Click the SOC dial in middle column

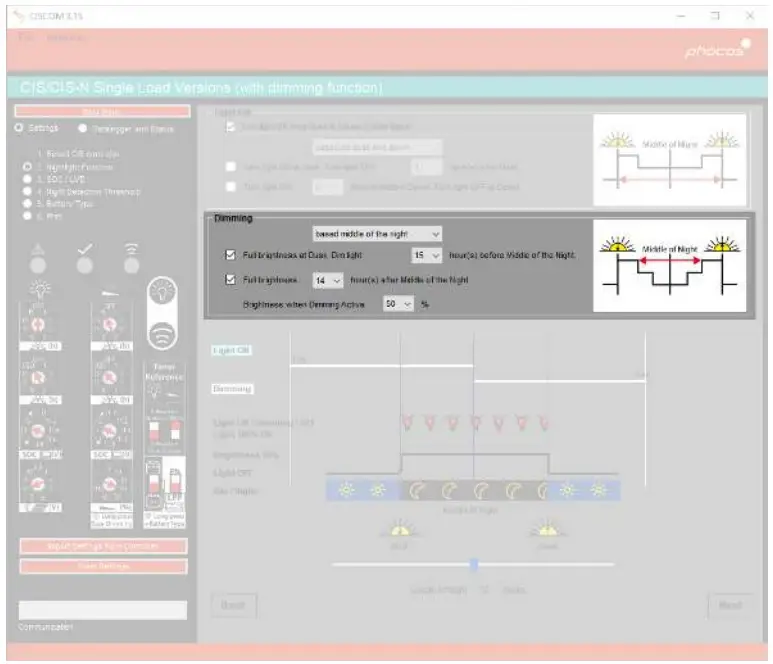109,431
